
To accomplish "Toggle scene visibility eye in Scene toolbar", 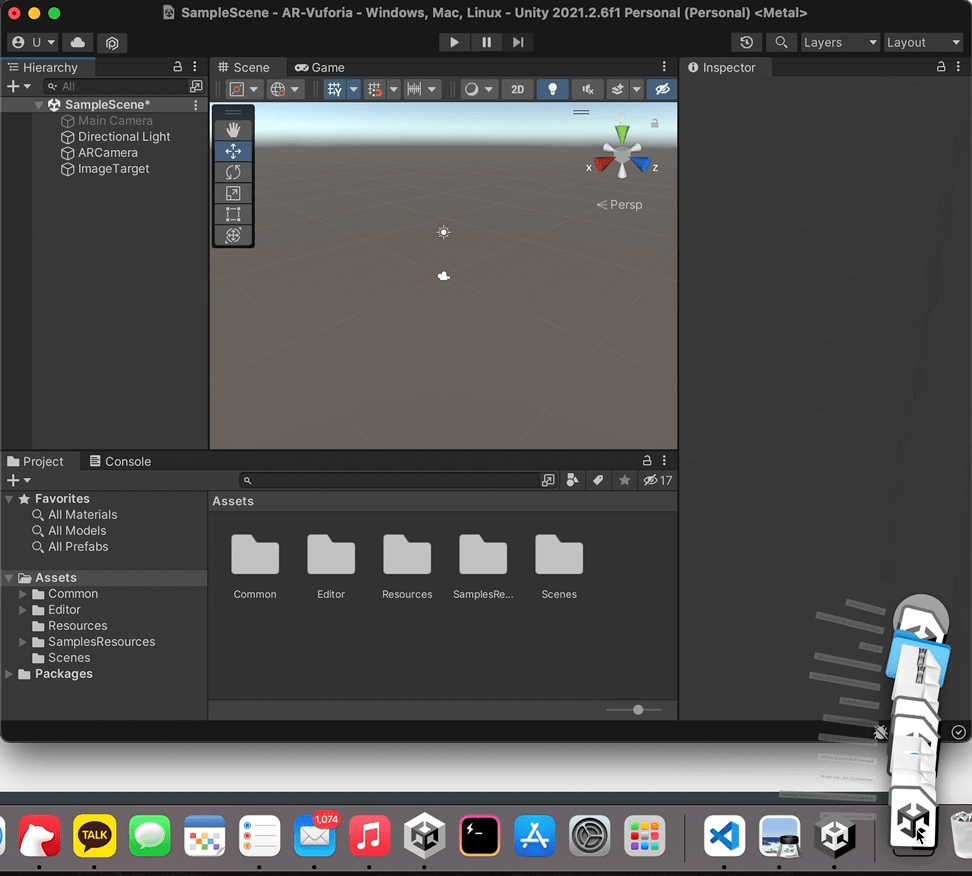I will [x=662, y=89].
